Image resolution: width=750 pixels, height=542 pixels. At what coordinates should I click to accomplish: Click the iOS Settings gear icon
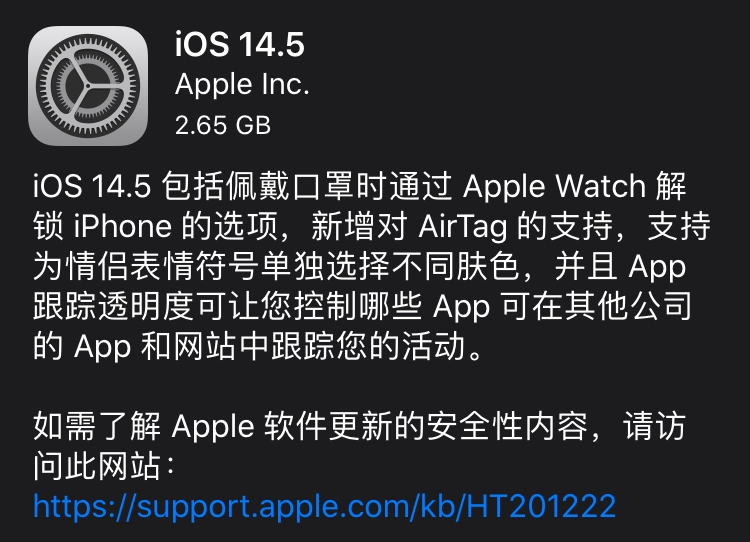click(x=88, y=86)
